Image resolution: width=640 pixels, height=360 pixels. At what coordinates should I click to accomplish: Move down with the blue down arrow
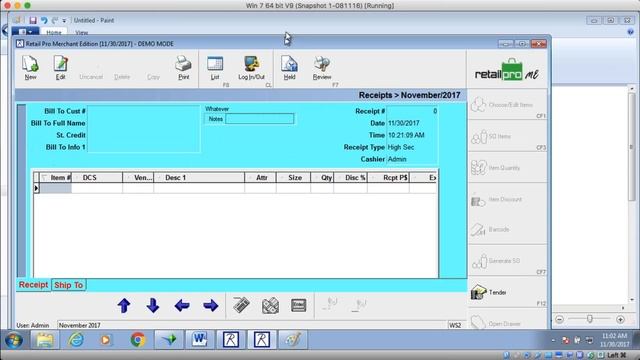(153, 305)
